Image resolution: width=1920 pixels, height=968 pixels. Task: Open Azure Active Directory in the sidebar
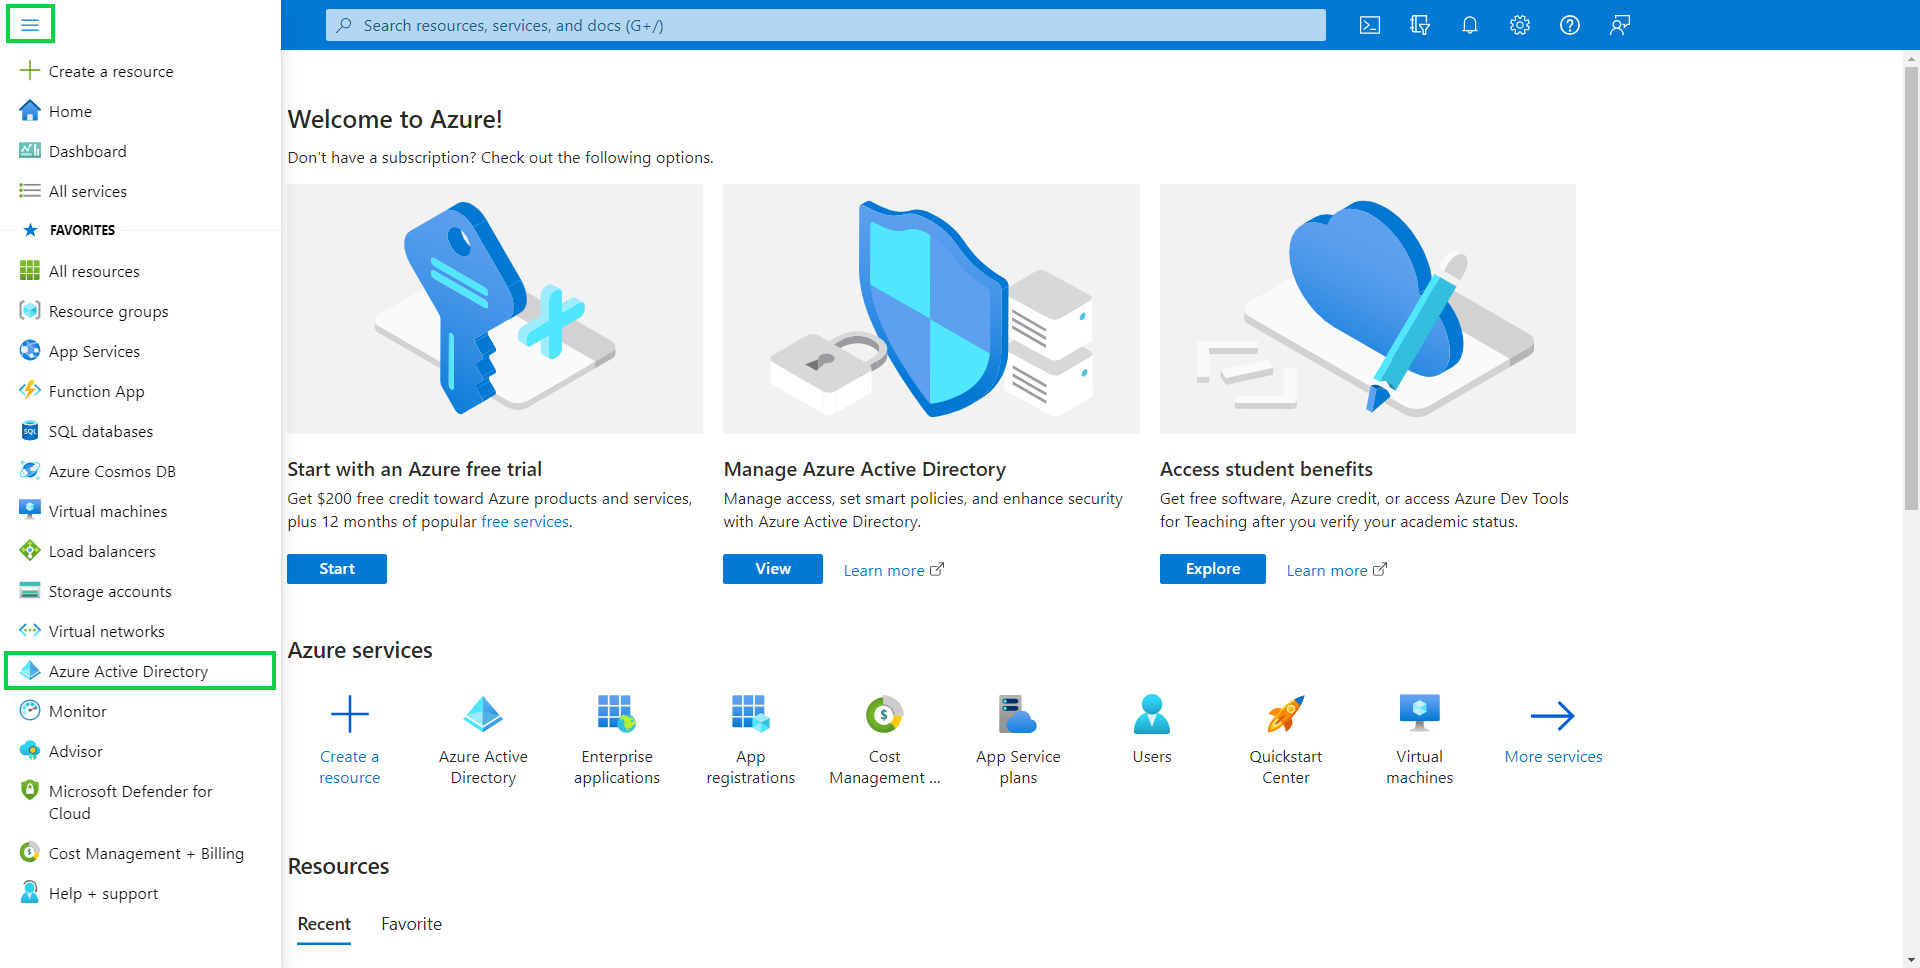pos(140,671)
